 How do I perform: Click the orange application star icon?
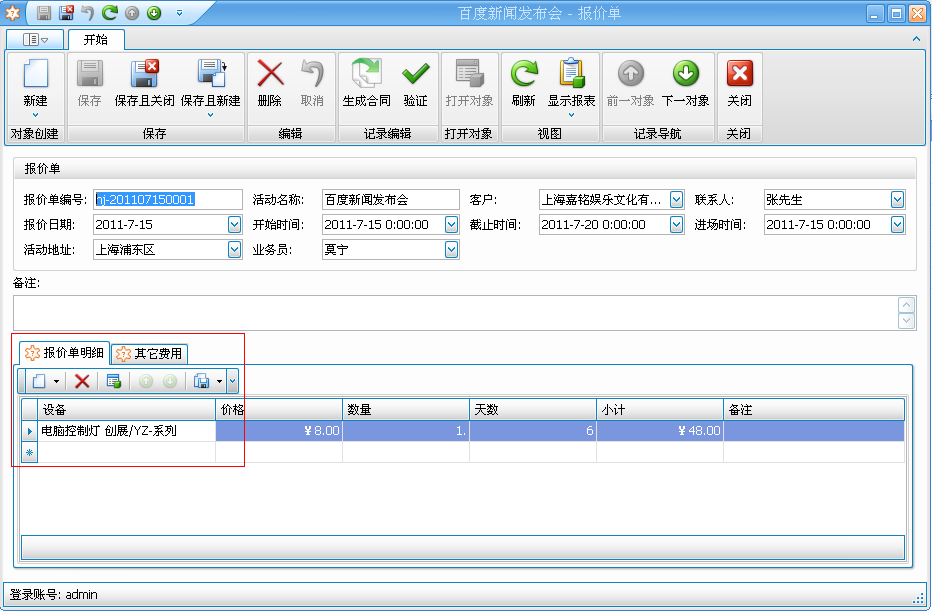click(12, 12)
